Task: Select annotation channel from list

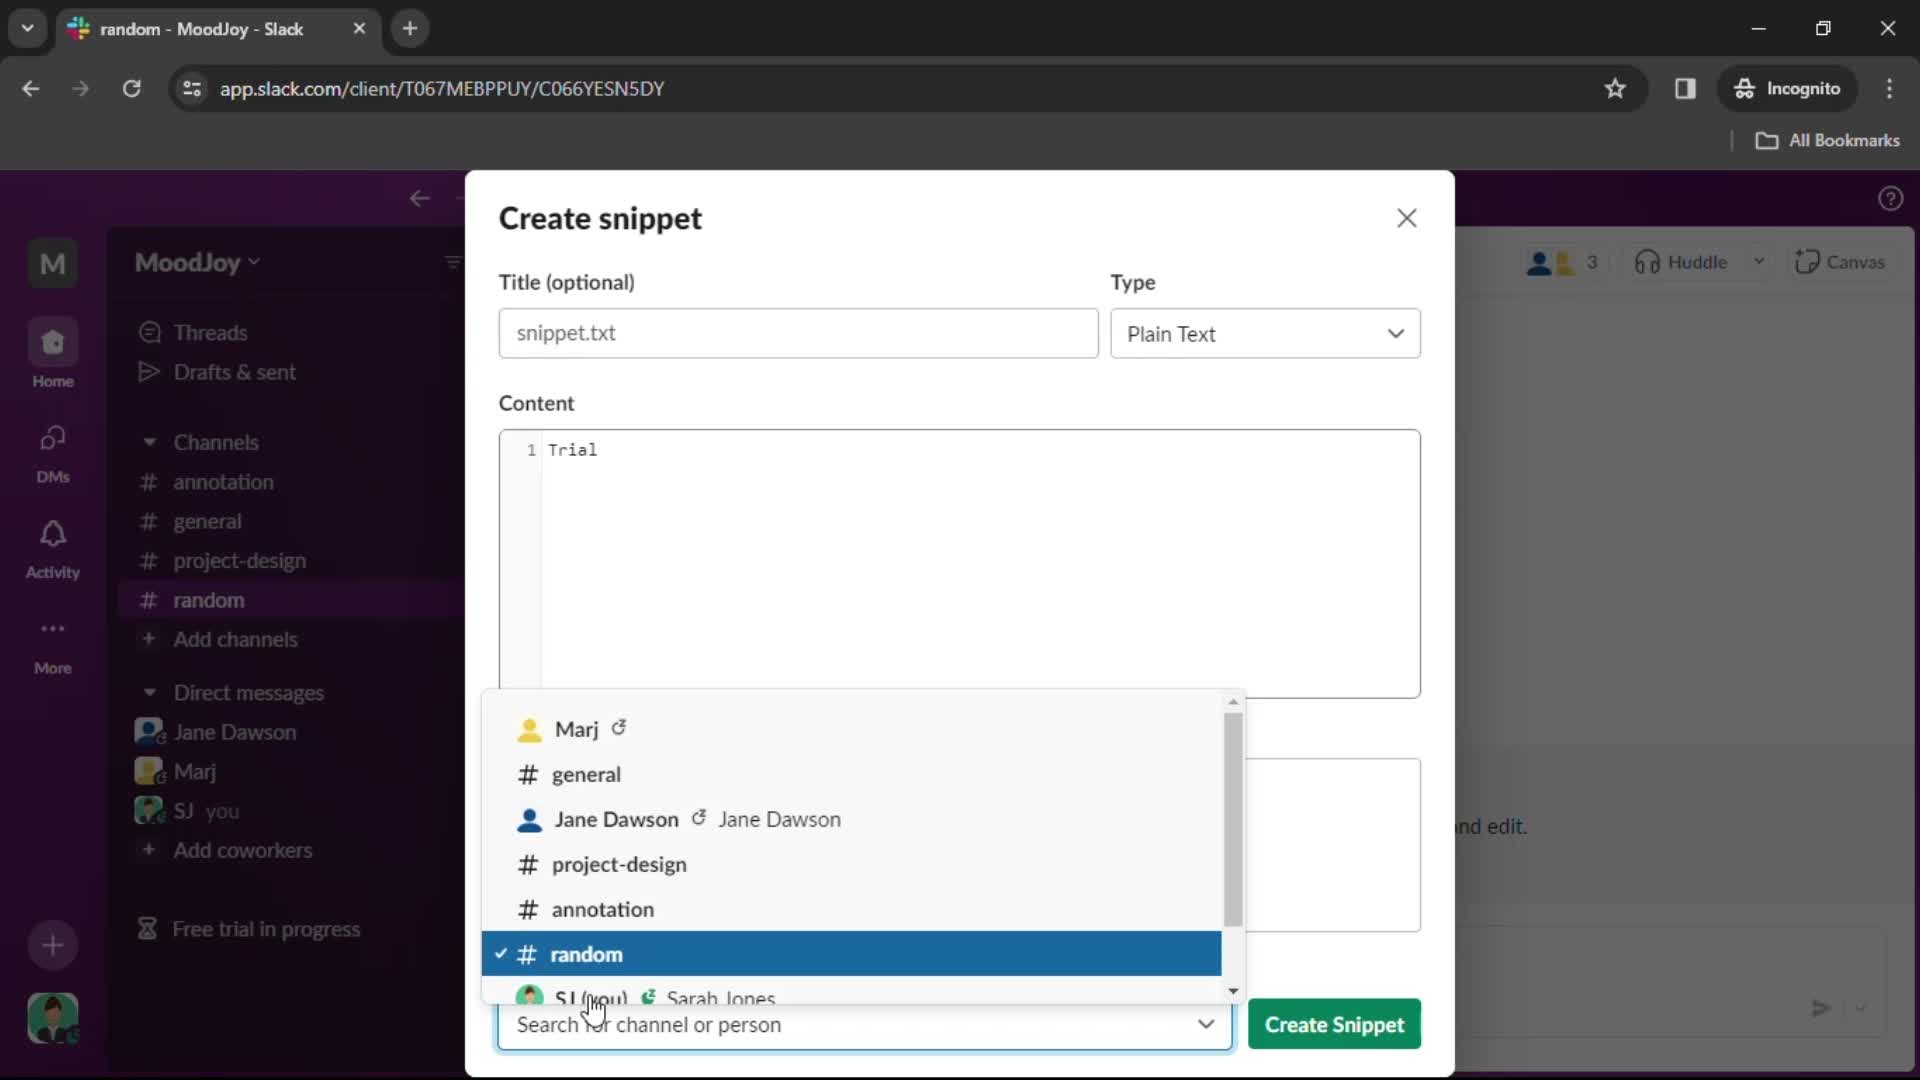Action: (x=601, y=909)
